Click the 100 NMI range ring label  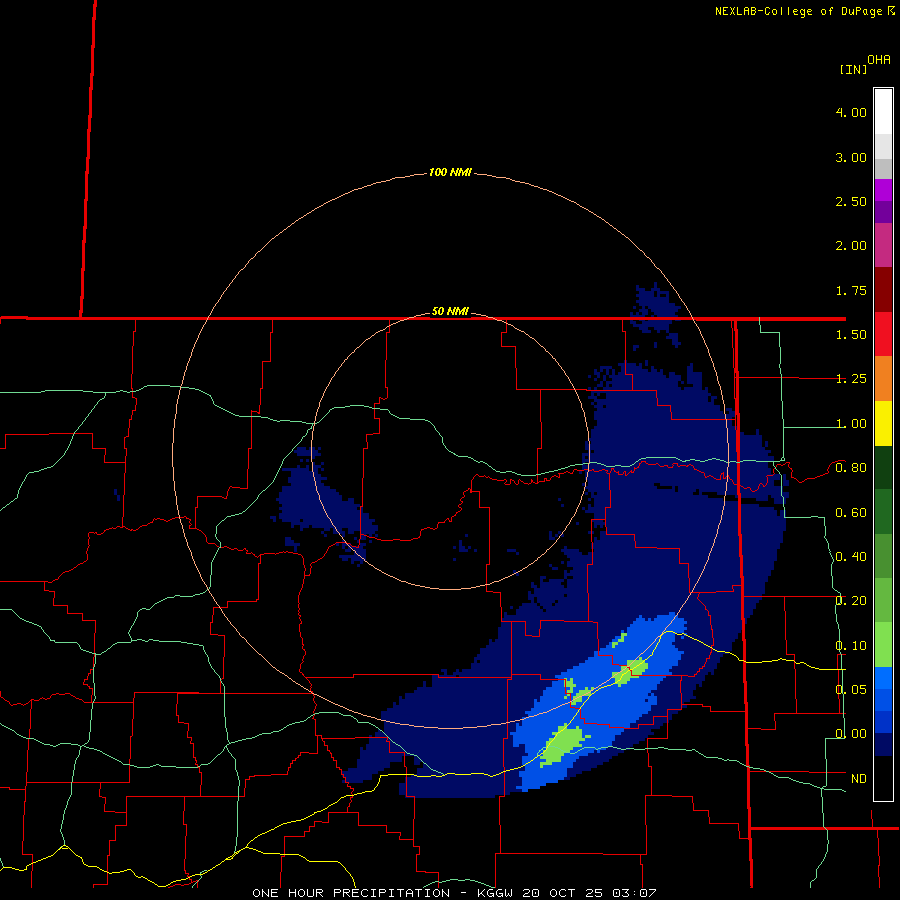click(x=450, y=172)
